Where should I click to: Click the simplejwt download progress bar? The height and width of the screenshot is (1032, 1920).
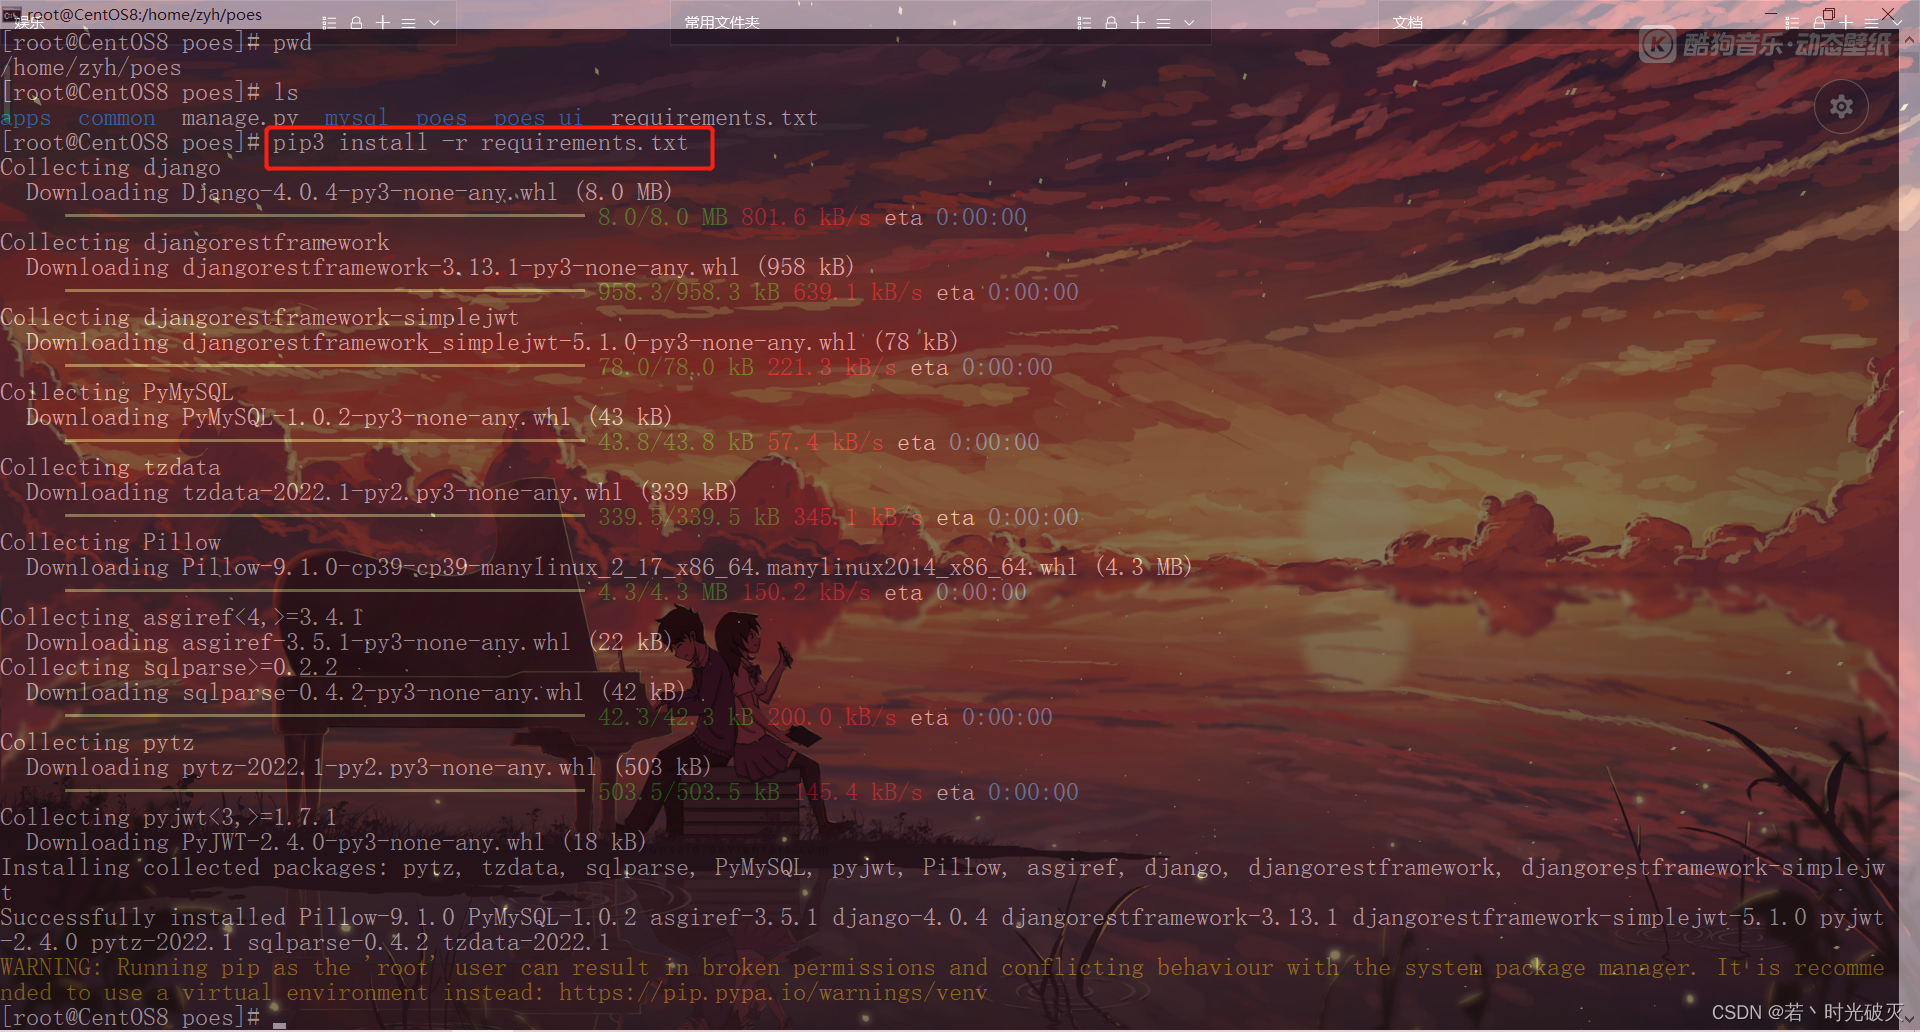pos(325,365)
